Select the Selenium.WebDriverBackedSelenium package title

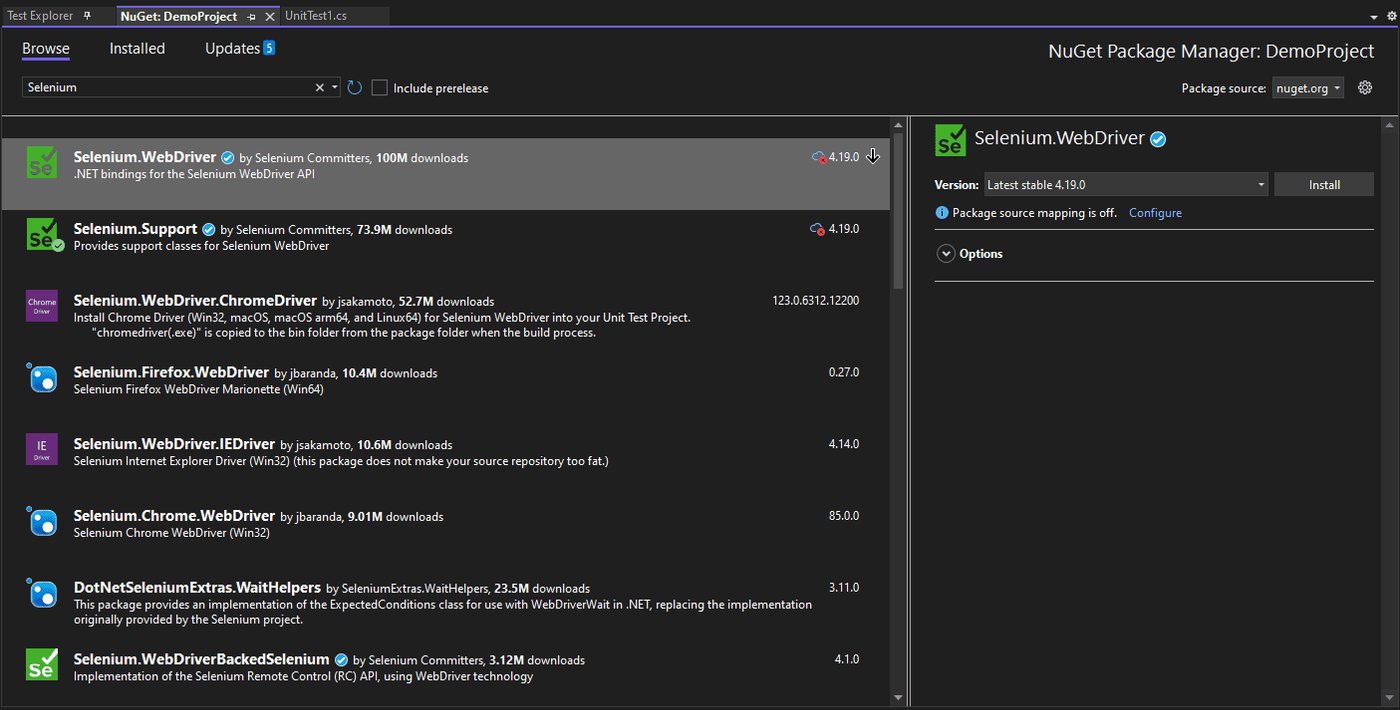coord(201,660)
